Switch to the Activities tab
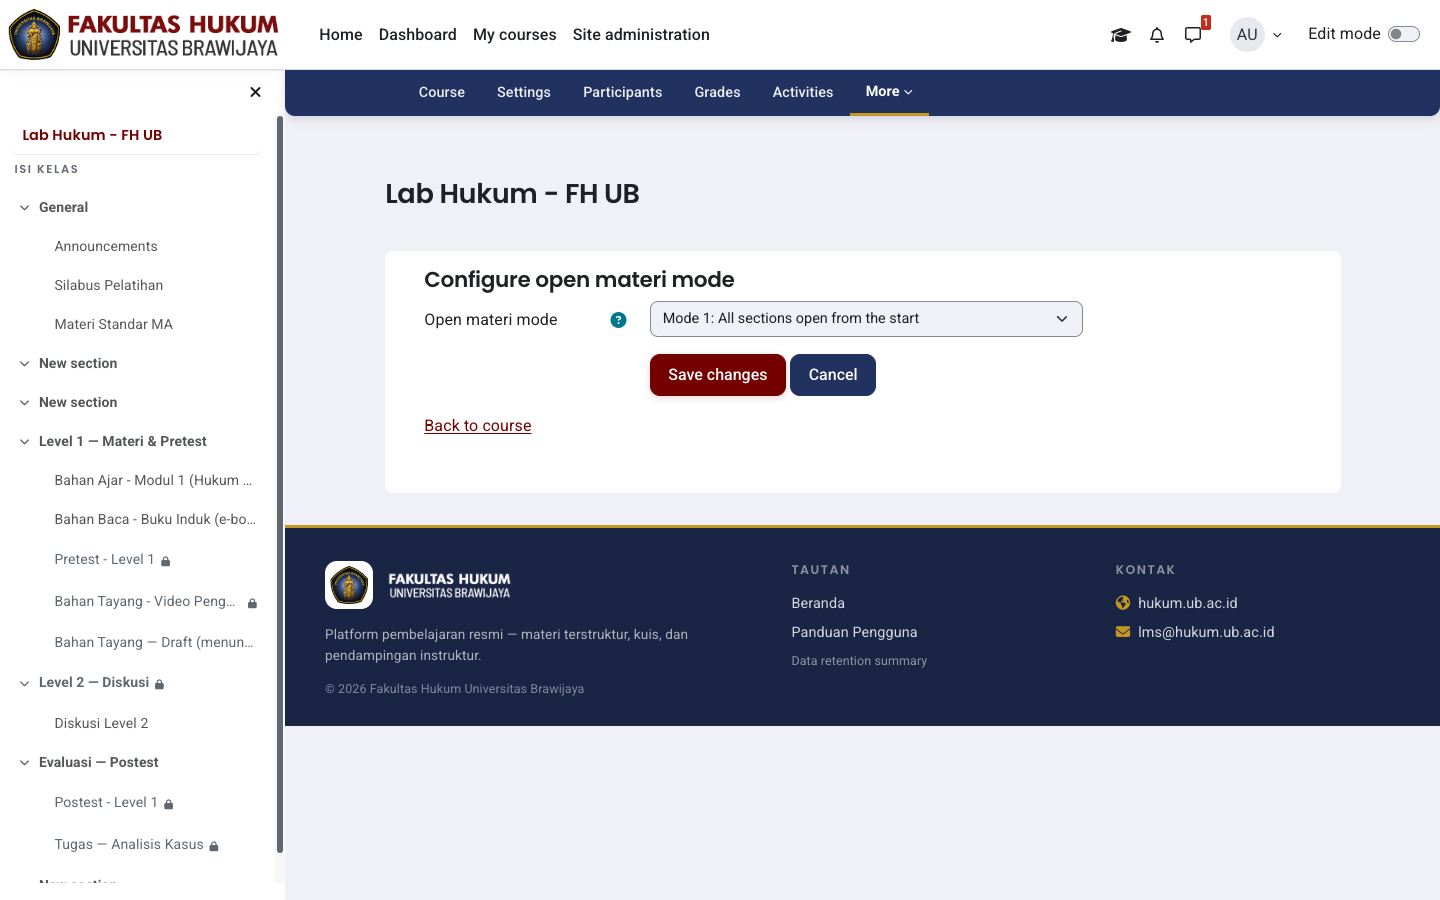This screenshot has width=1440, height=900. pyautogui.click(x=803, y=92)
